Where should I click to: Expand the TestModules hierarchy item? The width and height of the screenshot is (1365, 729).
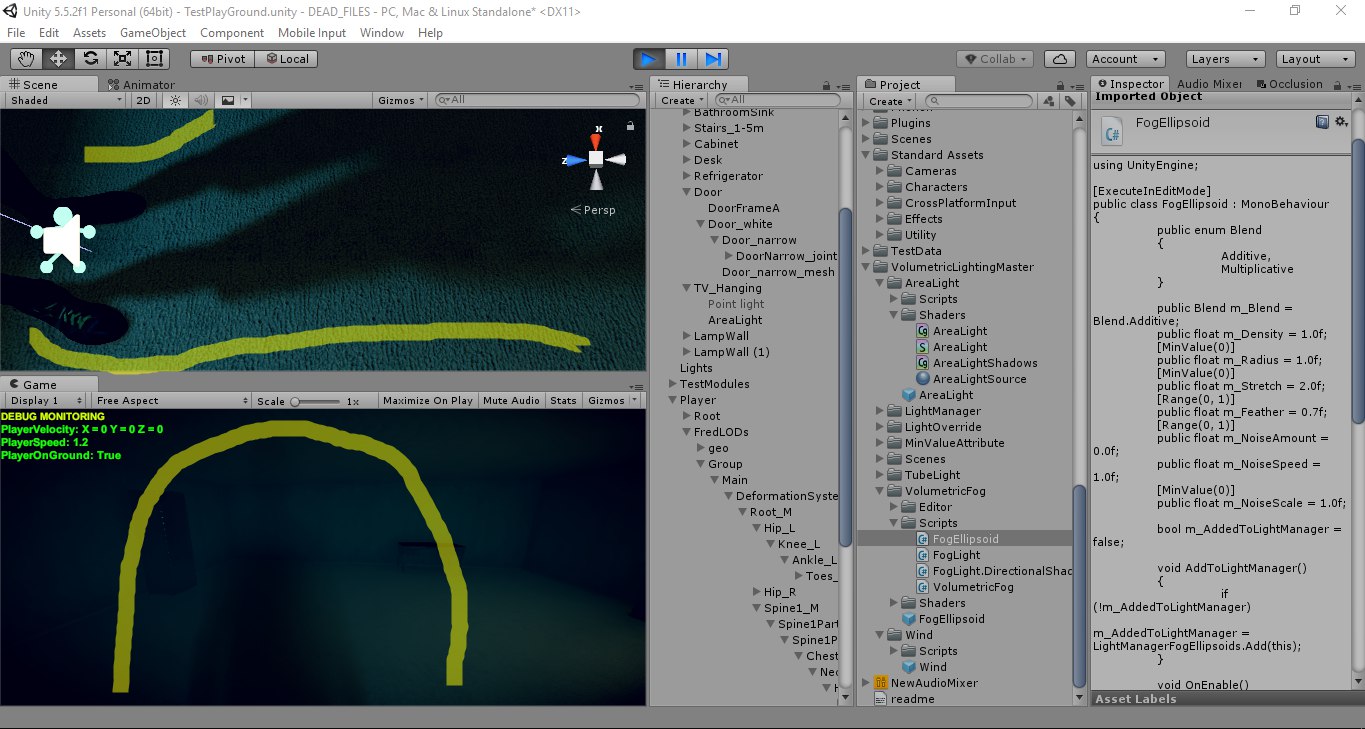tap(673, 384)
